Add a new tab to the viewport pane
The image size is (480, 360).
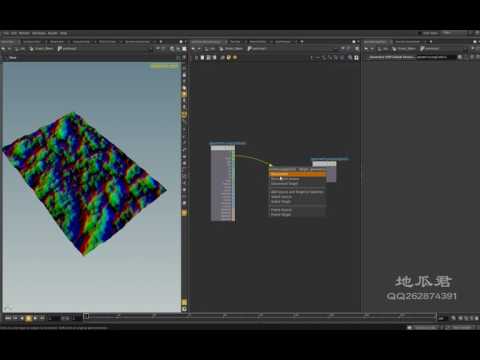point(161,42)
